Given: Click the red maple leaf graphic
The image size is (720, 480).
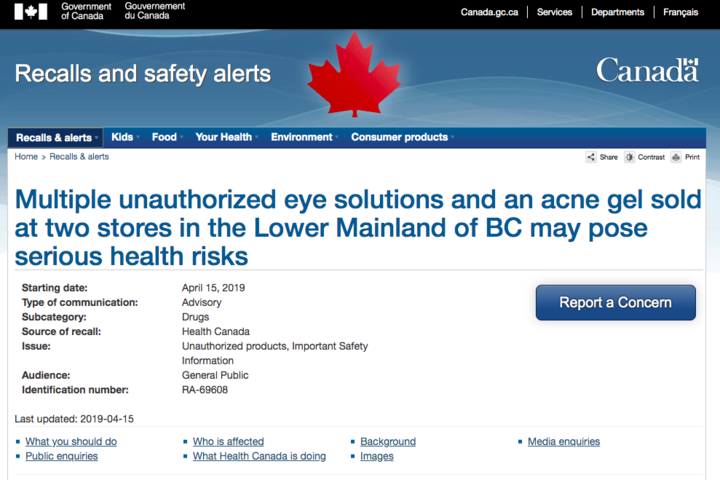Looking at the screenshot, I should pyautogui.click(x=354, y=74).
